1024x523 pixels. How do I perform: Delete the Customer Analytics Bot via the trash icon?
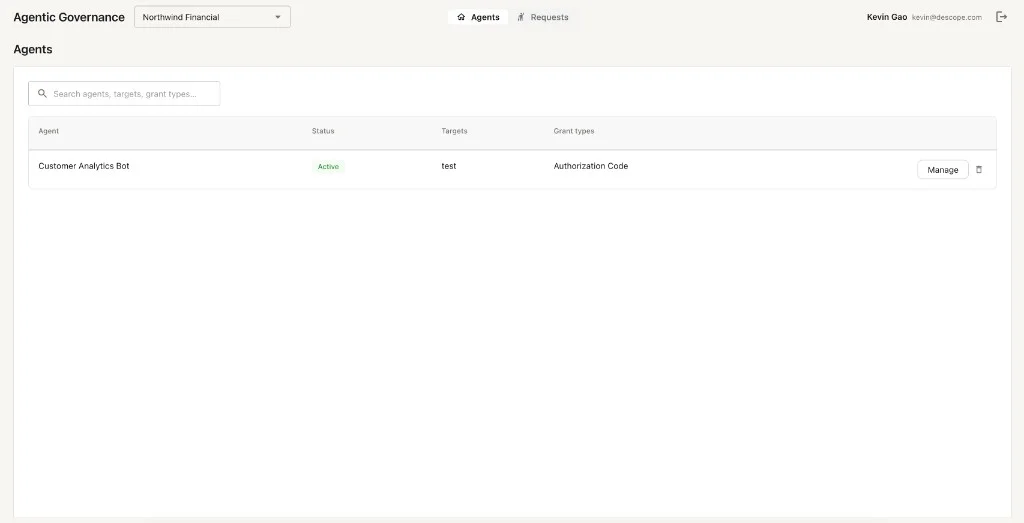978,170
